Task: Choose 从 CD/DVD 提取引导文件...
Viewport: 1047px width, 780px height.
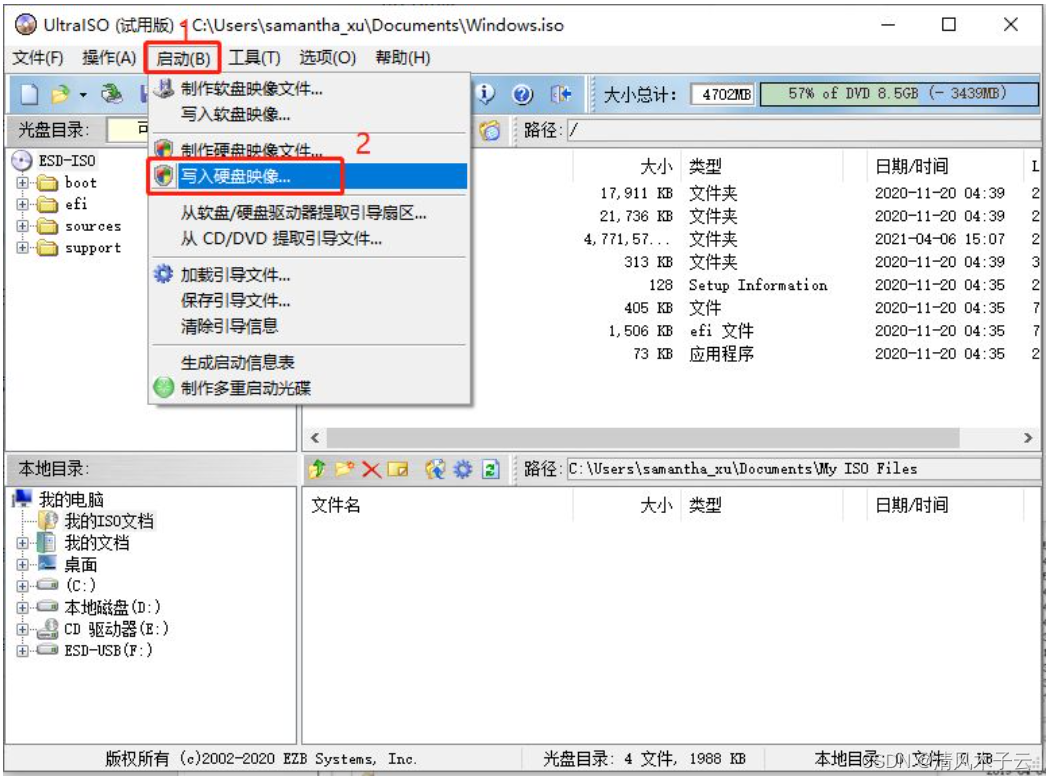Action: pyautogui.click(x=309, y=238)
